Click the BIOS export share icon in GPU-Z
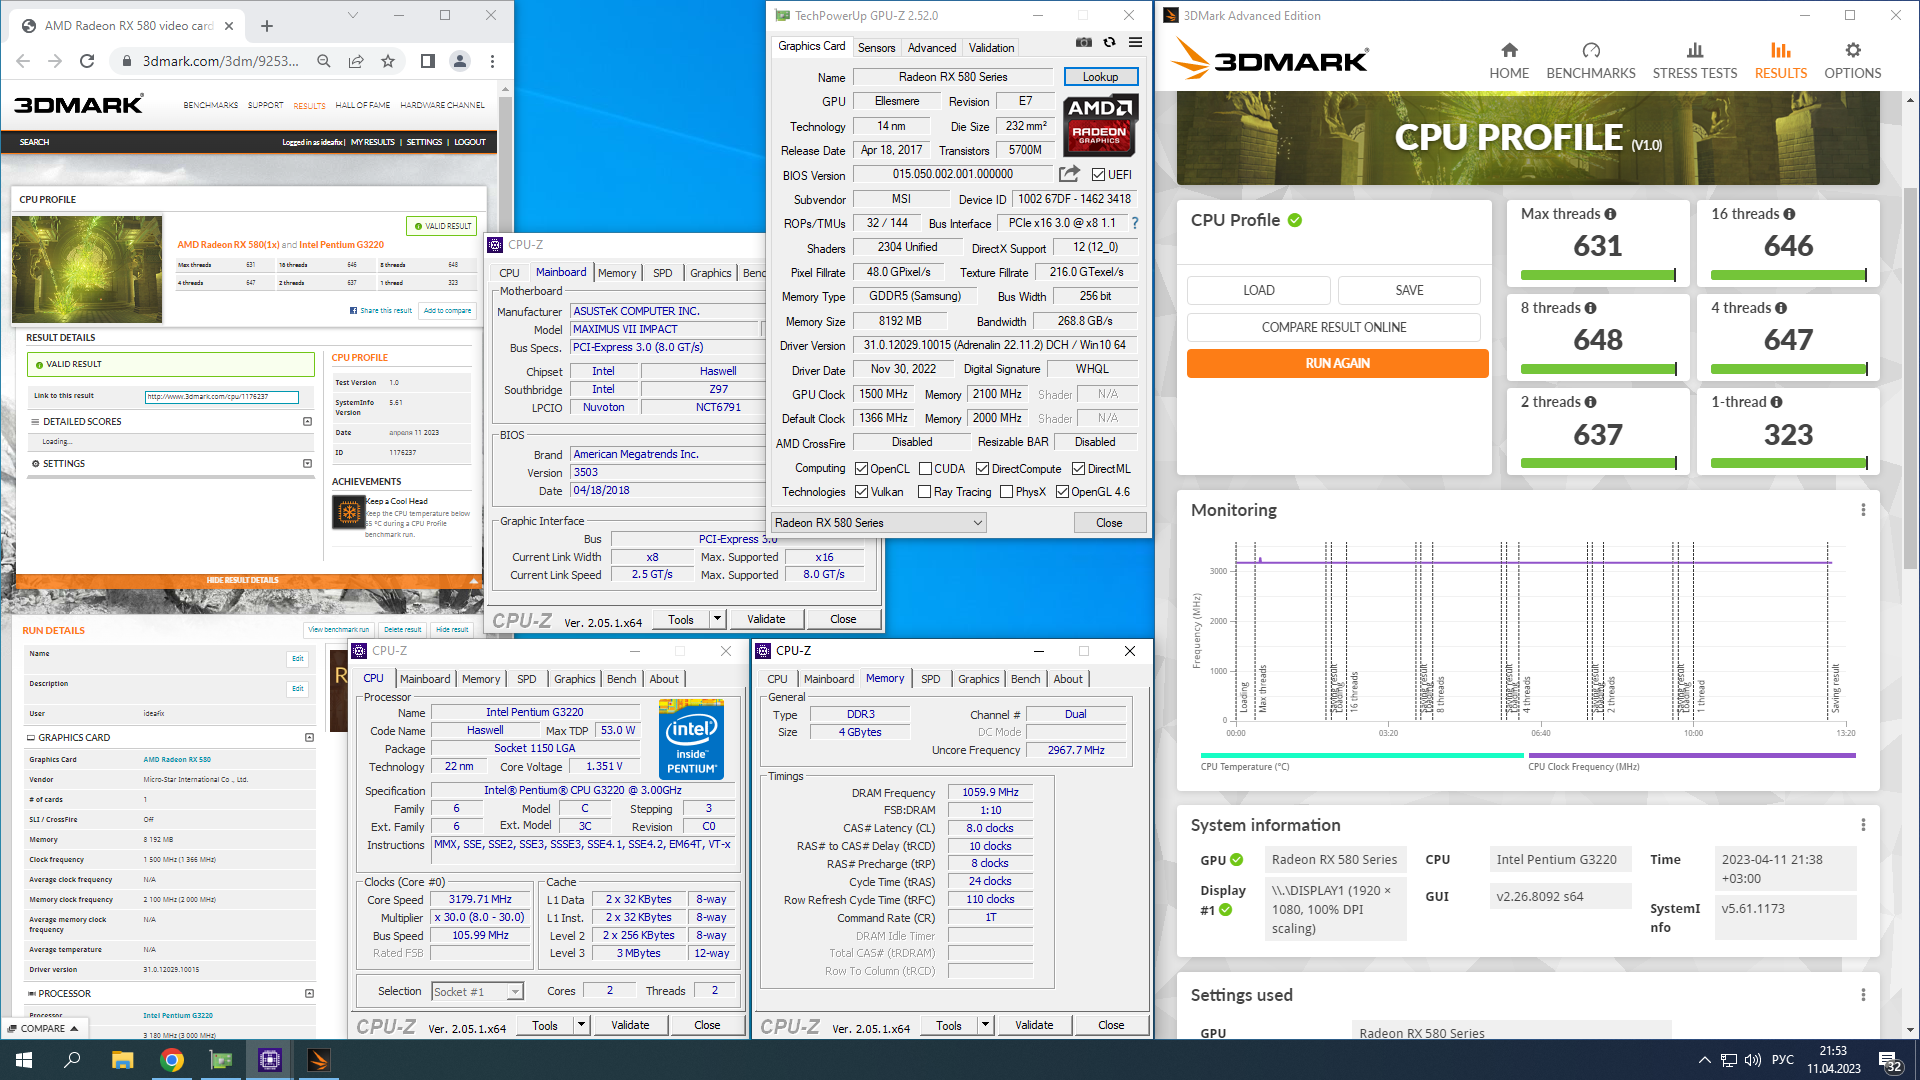 click(x=1069, y=174)
